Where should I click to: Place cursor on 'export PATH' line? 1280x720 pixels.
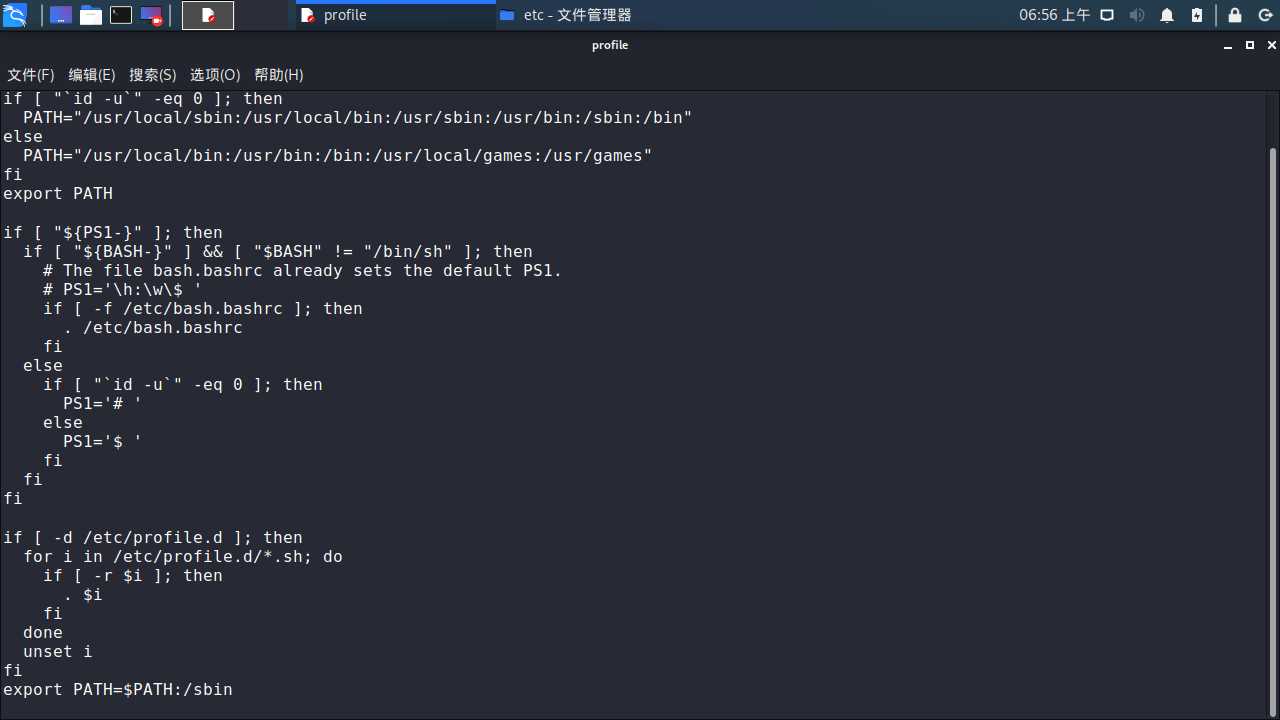[58, 193]
